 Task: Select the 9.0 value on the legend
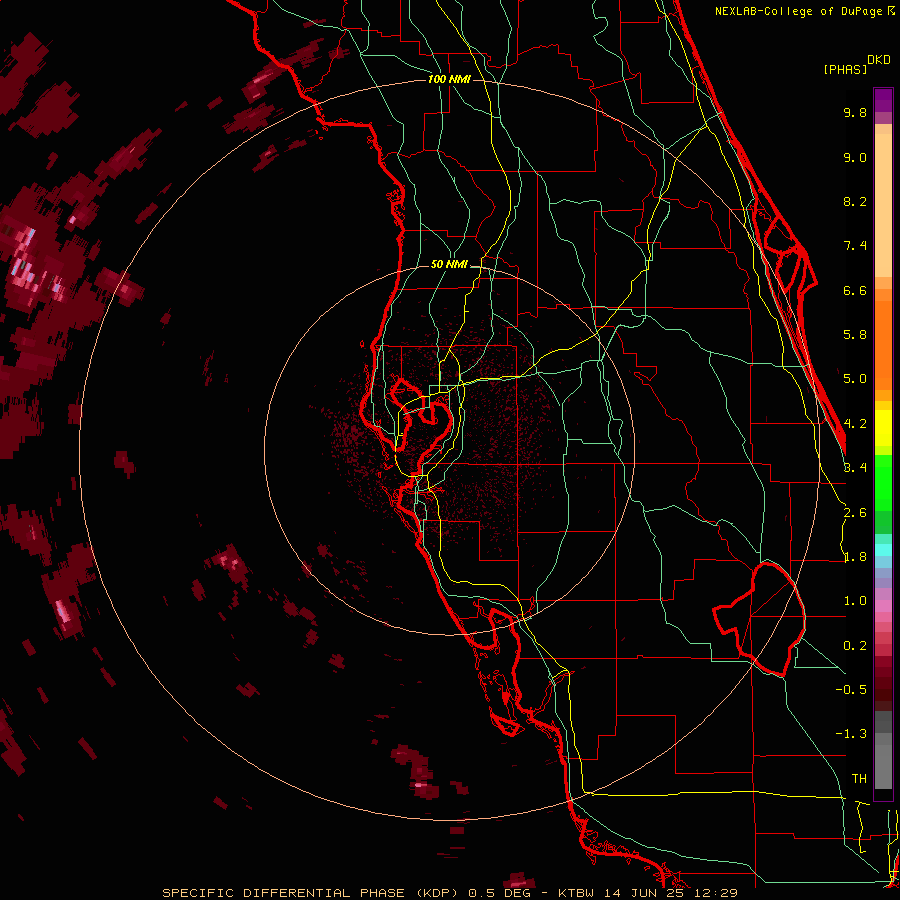coord(855,157)
